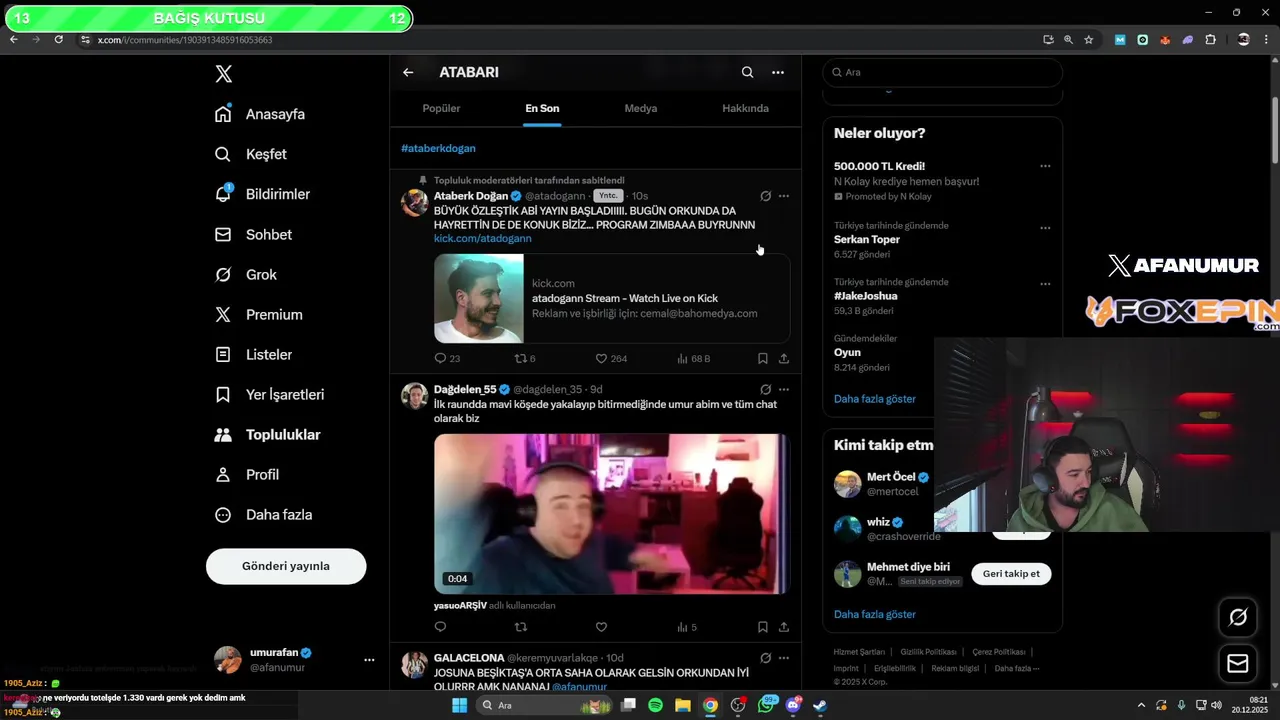Go to Anasayfa in the sidebar
The width and height of the screenshot is (1280, 720).
click(260, 114)
